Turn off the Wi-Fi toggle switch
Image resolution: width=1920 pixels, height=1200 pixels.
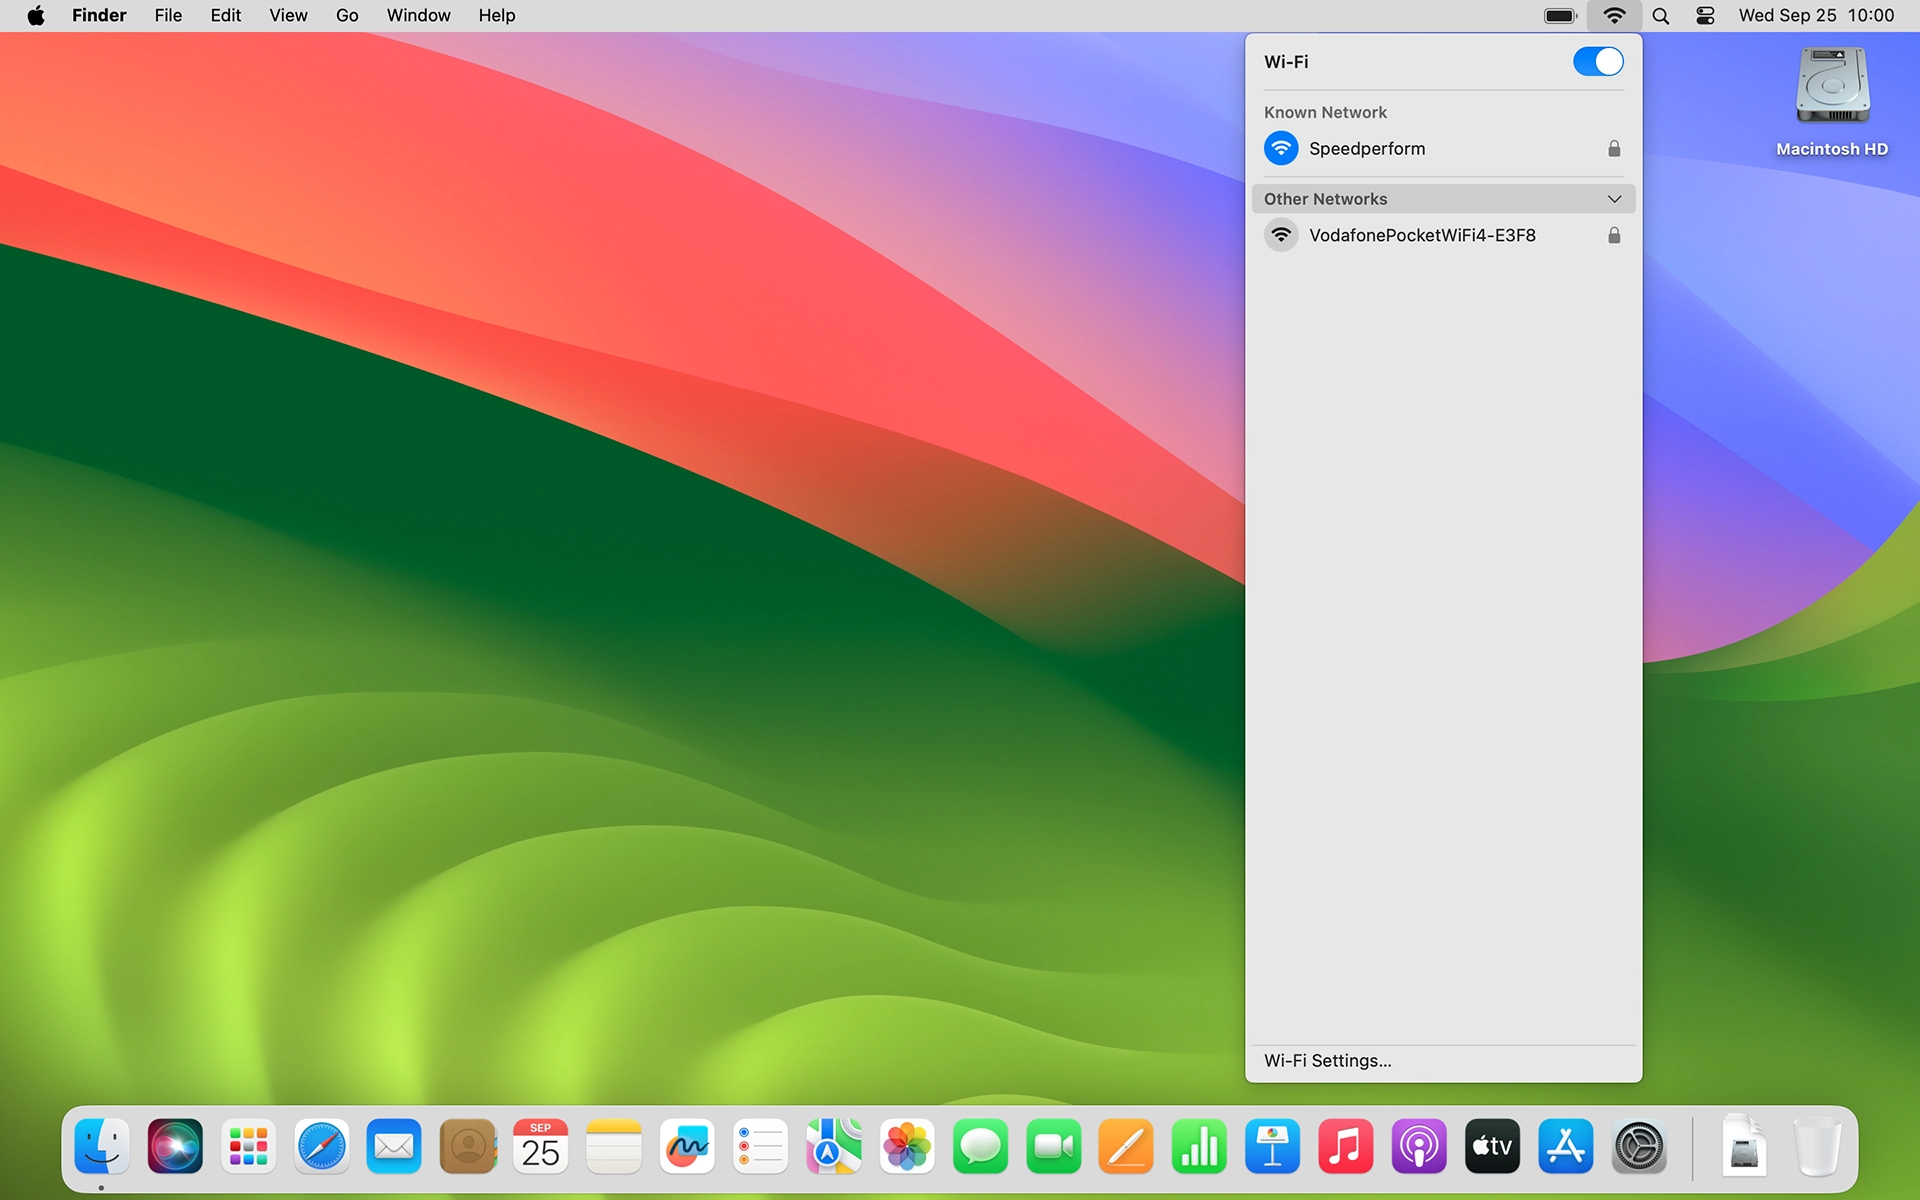click(x=1597, y=61)
